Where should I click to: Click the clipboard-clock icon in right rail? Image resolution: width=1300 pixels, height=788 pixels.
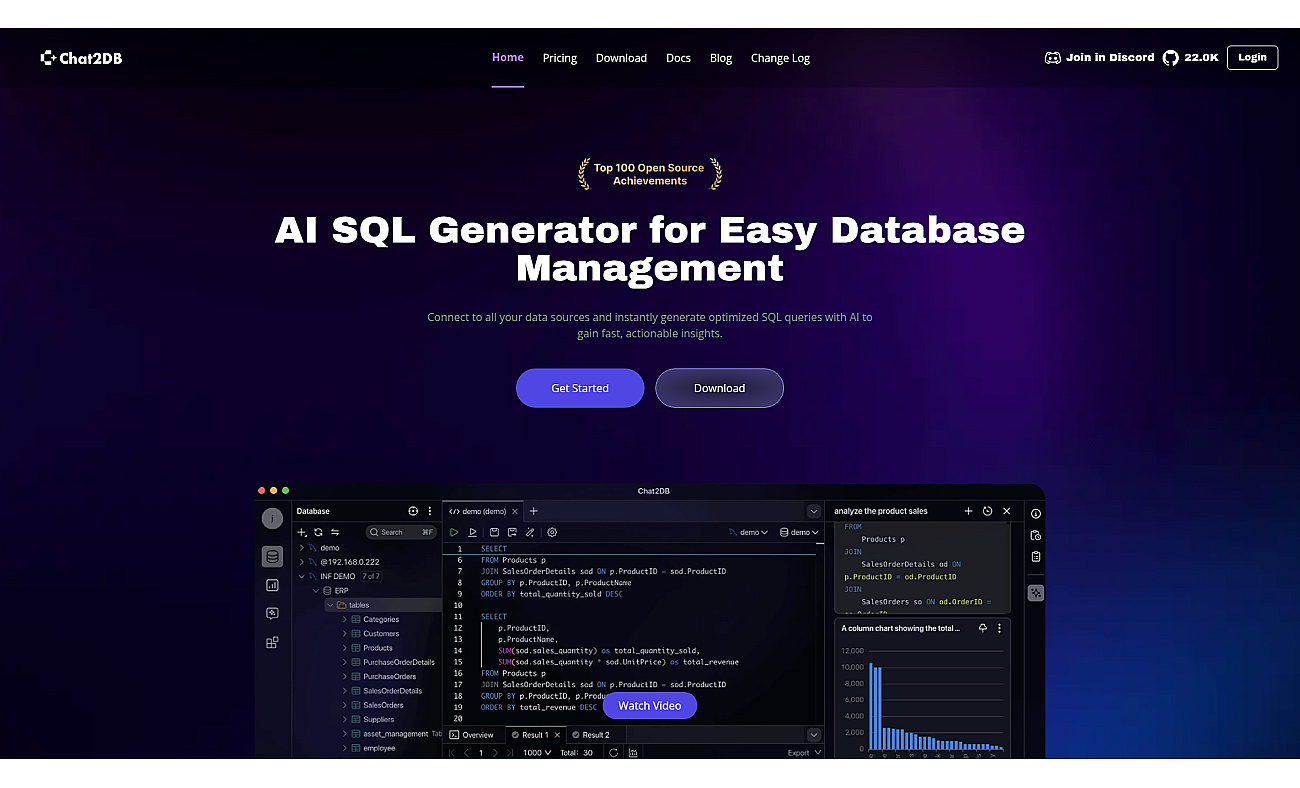[x=1036, y=535]
